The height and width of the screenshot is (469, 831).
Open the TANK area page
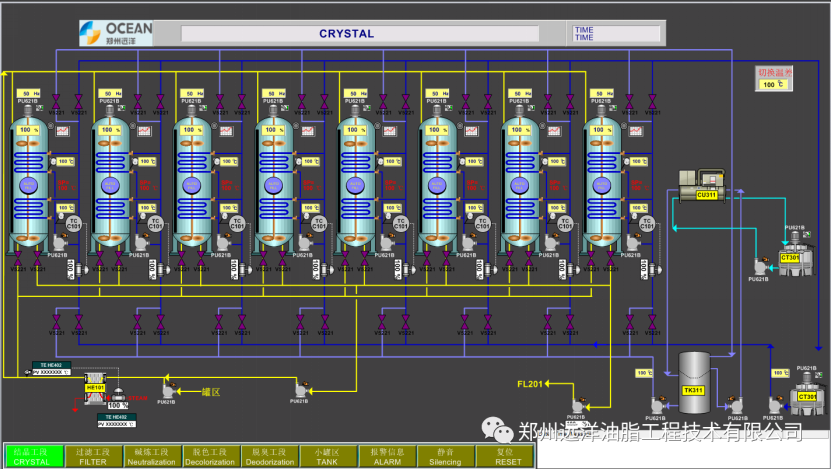click(x=327, y=457)
